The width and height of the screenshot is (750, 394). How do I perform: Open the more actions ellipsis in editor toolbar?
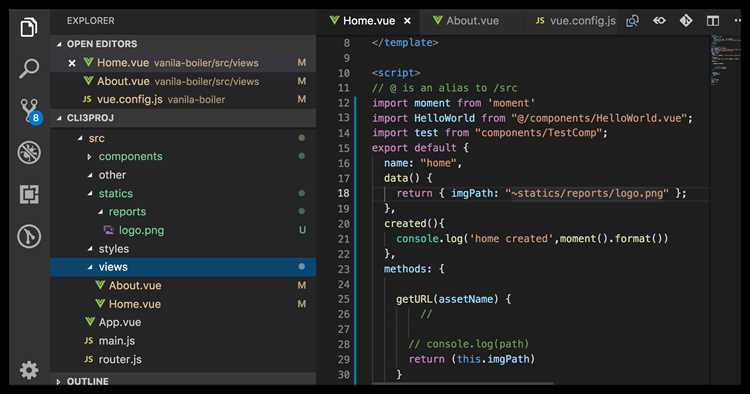point(737,21)
